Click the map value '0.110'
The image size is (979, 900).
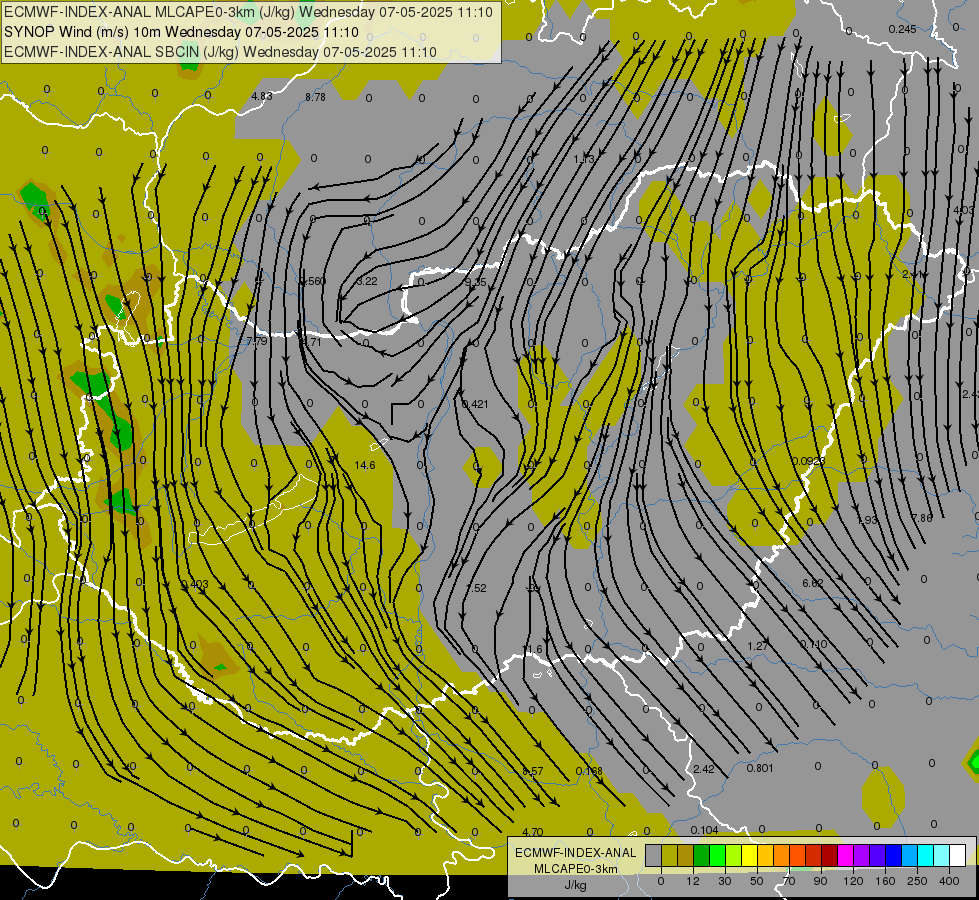(x=814, y=644)
